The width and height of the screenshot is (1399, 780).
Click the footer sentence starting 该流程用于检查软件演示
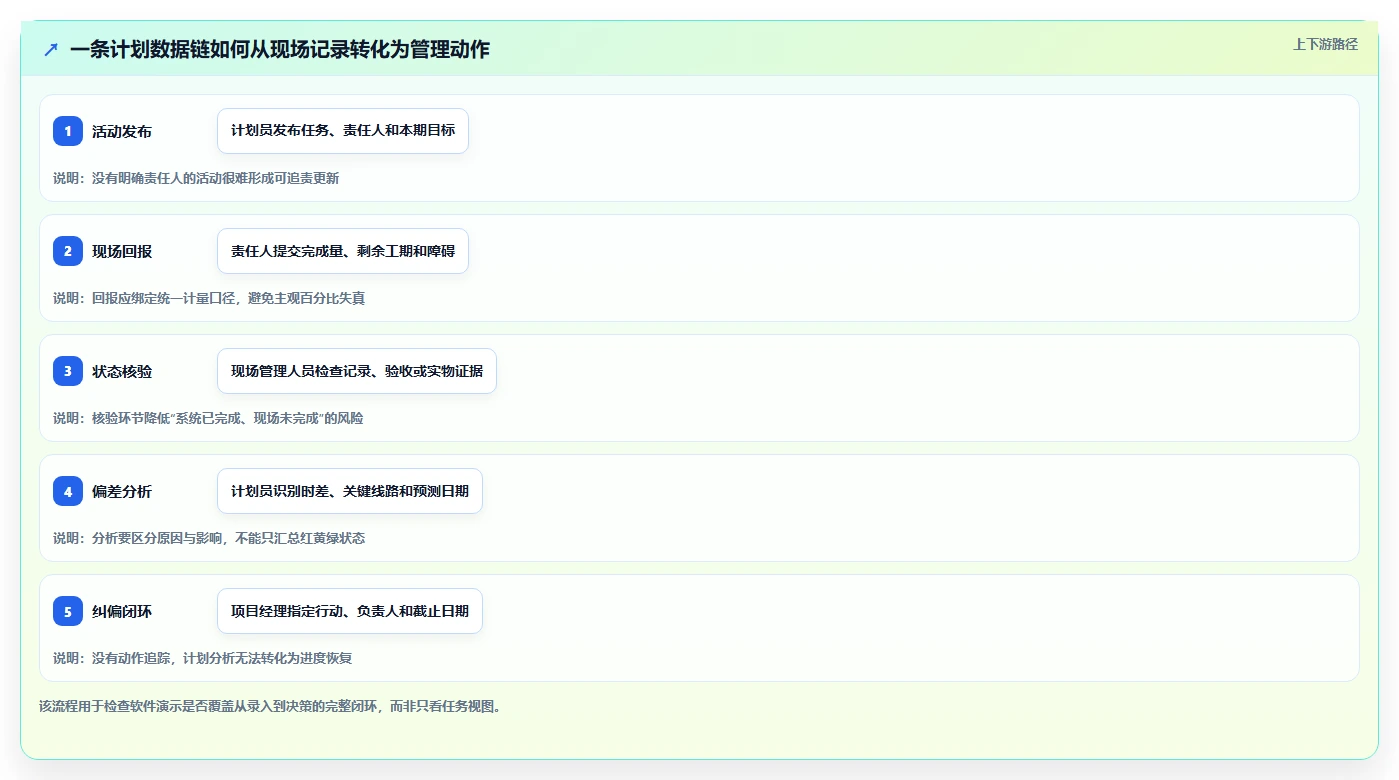point(270,706)
